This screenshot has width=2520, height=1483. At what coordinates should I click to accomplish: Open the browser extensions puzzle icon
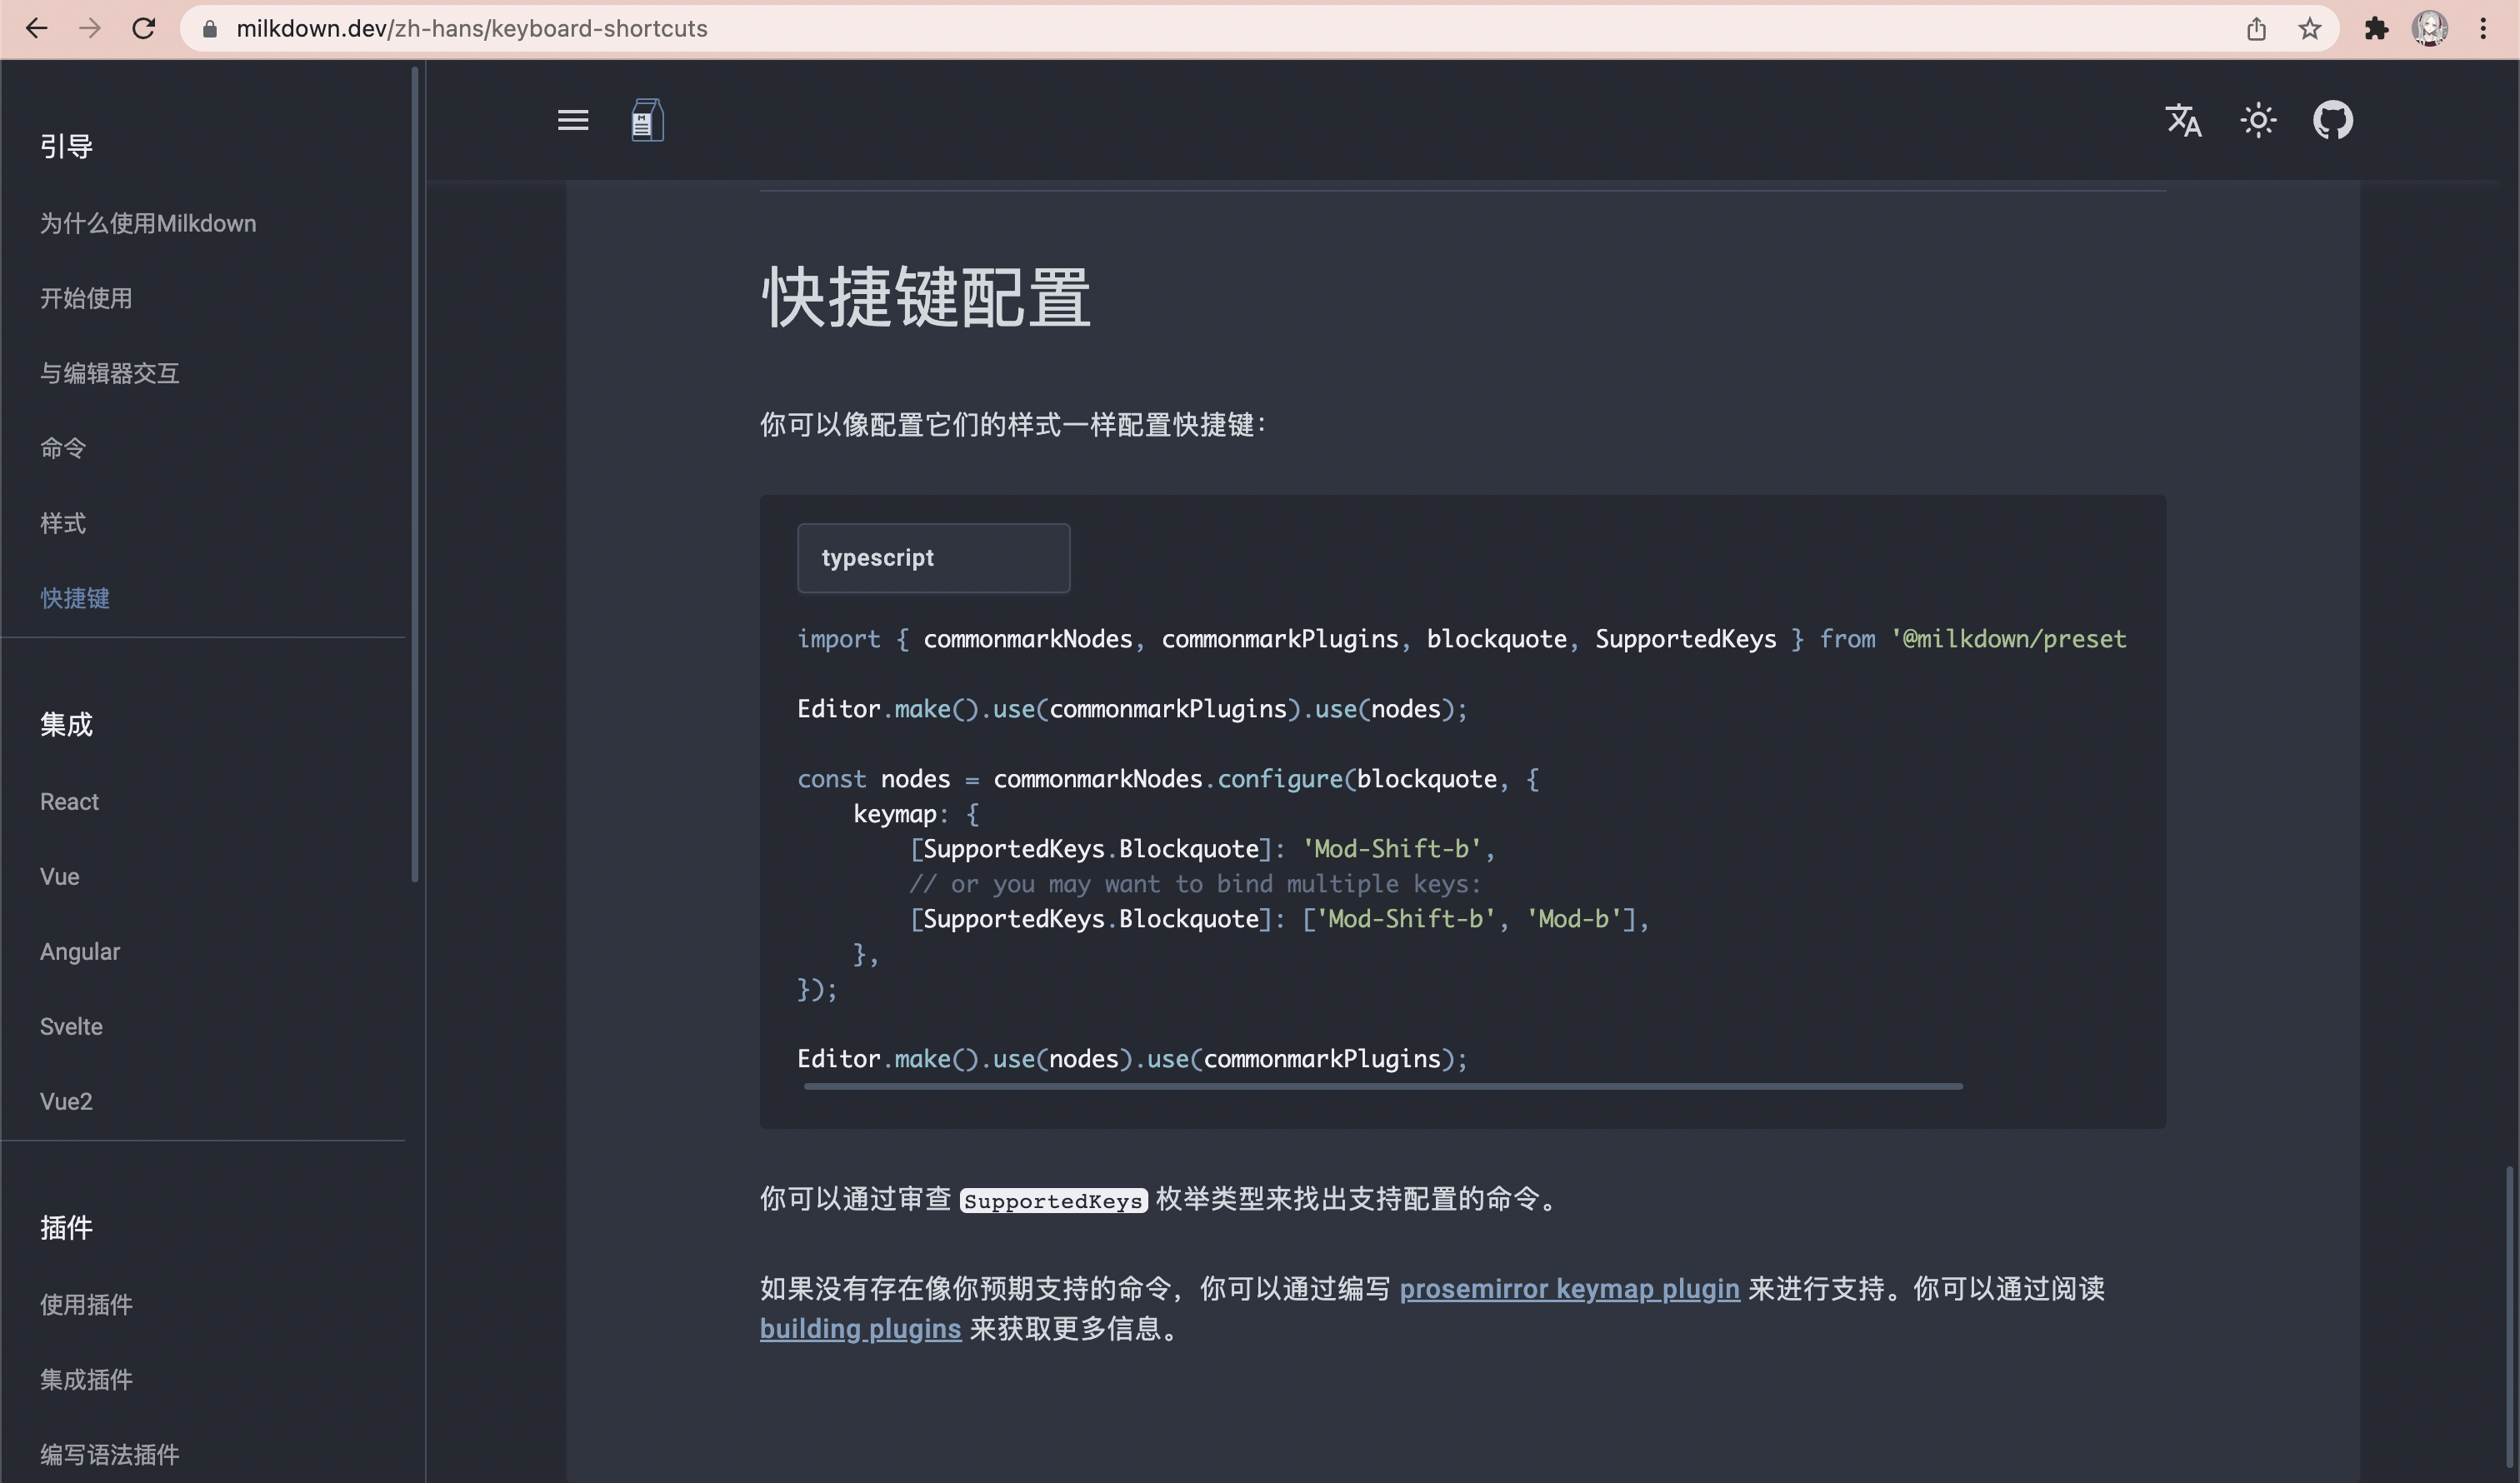[x=2377, y=28]
